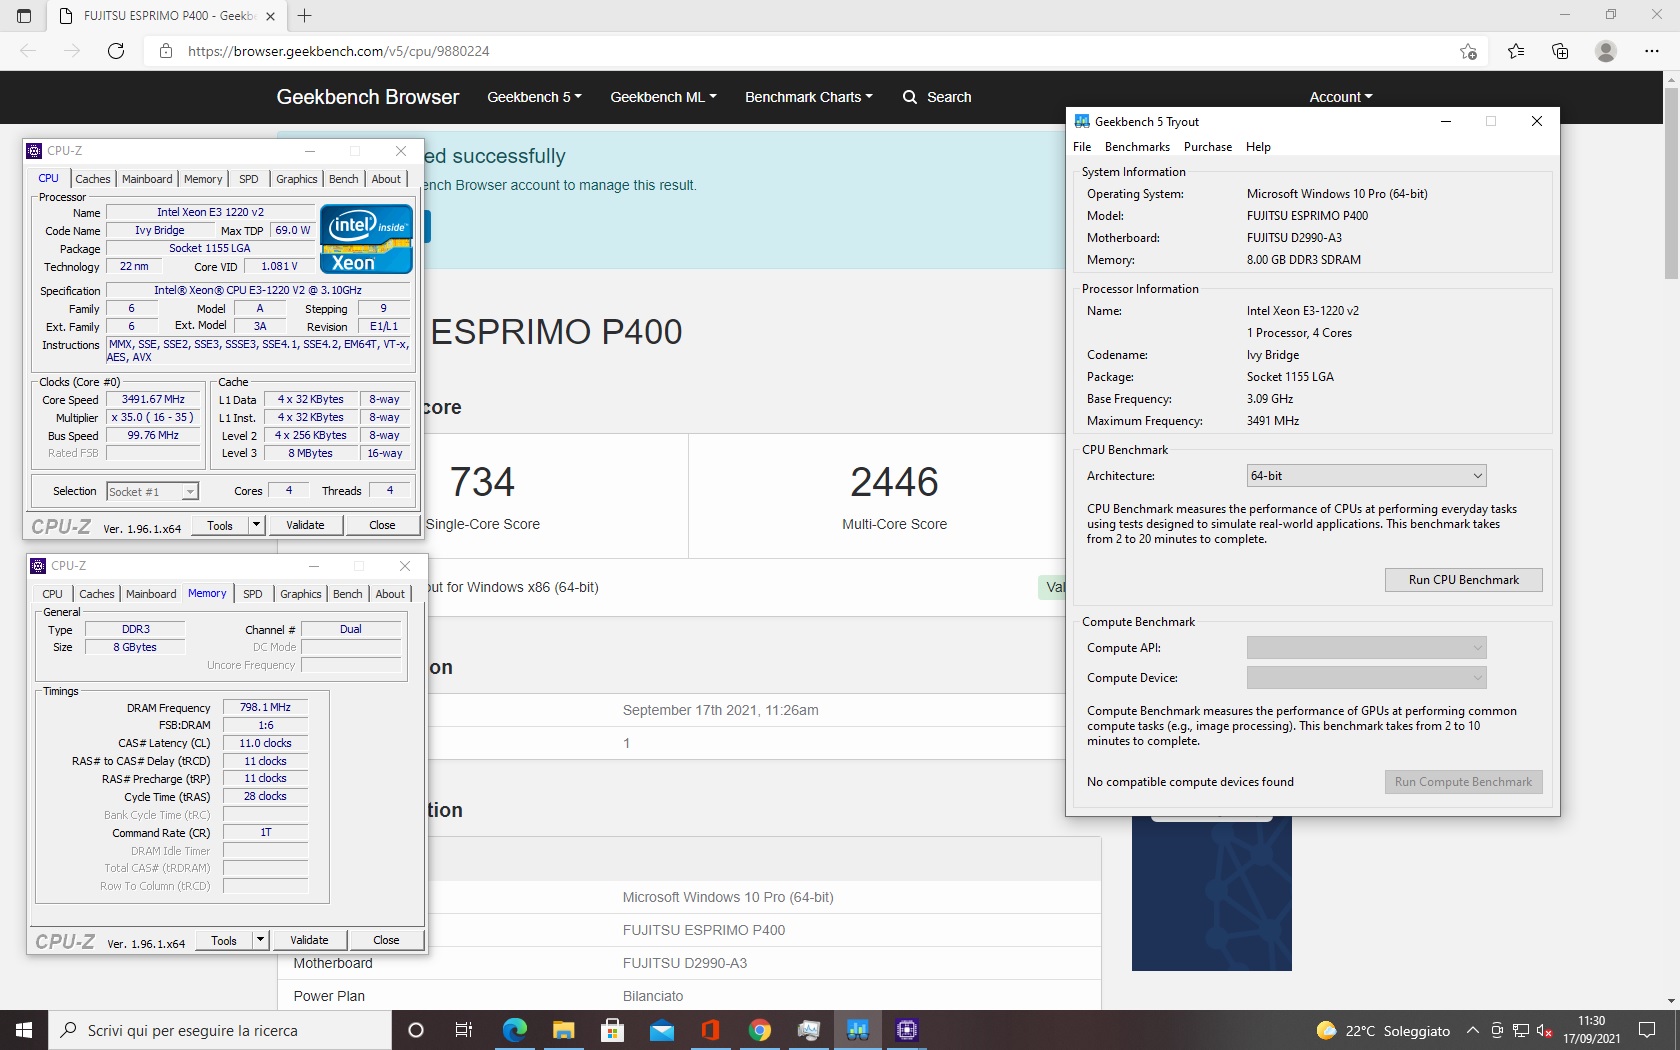Switch to Mainboard tab in top CPU-Z window
Viewport: 1680px width, 1050px height.
pyautogui.click(x=147, y=179)
